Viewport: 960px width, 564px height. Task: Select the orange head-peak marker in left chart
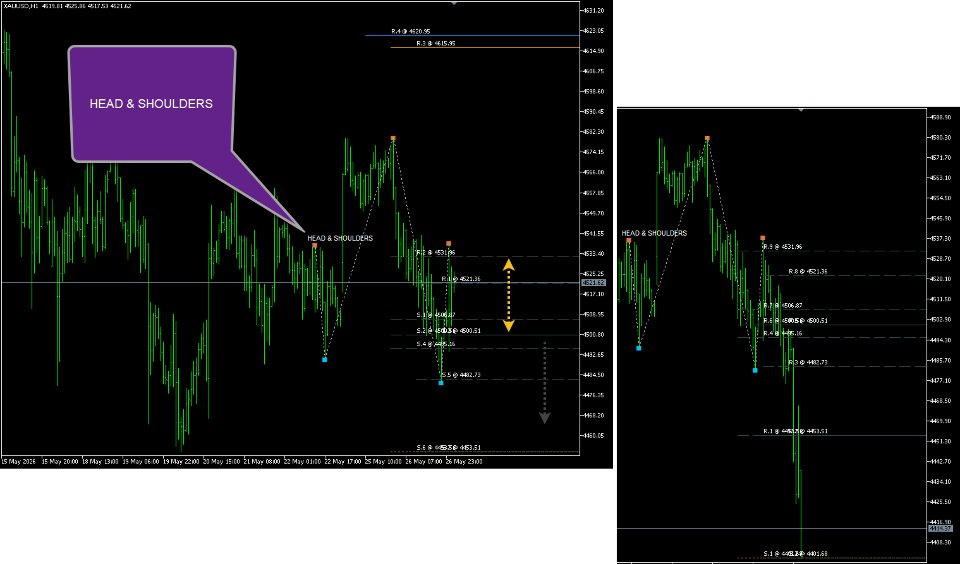click(x=393, y=138)
